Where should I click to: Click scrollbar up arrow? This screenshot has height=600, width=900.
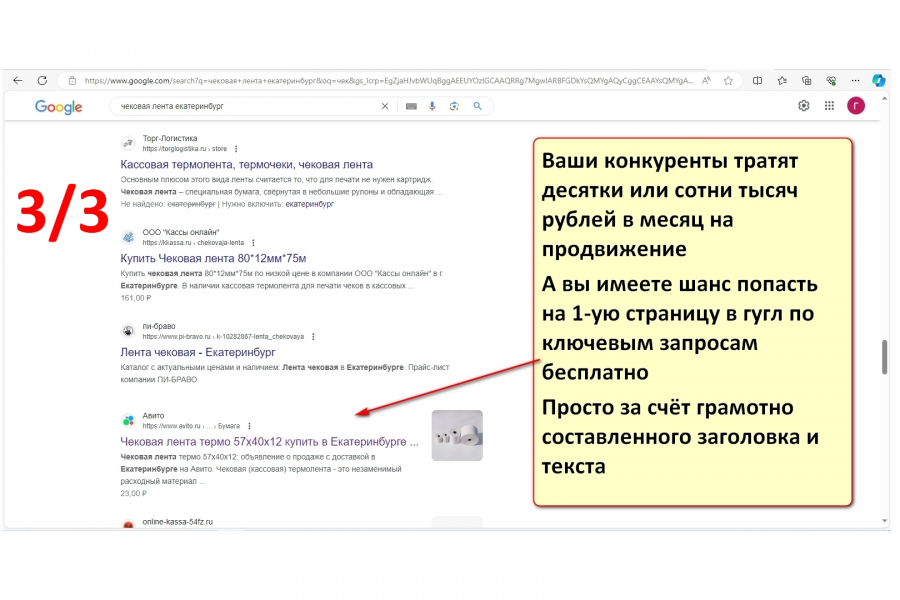(x=885, y=99)
